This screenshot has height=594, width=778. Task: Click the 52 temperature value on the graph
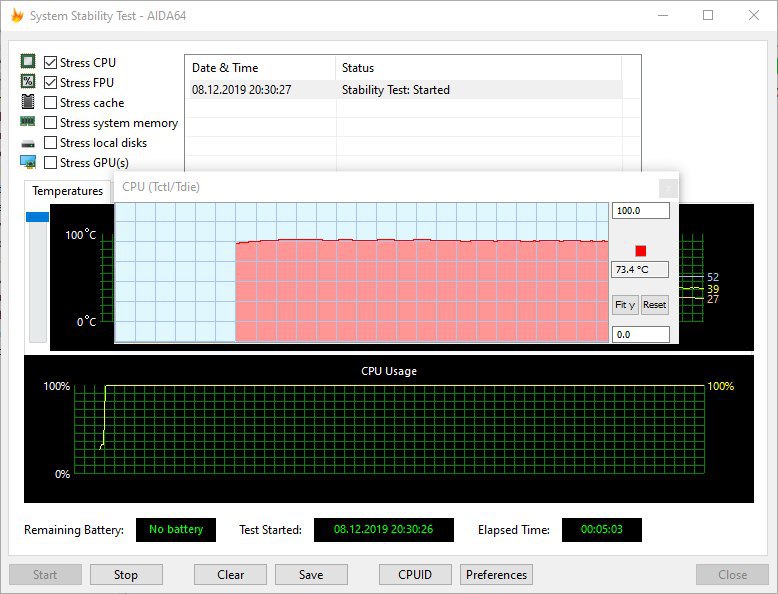[x=713, y=277]
